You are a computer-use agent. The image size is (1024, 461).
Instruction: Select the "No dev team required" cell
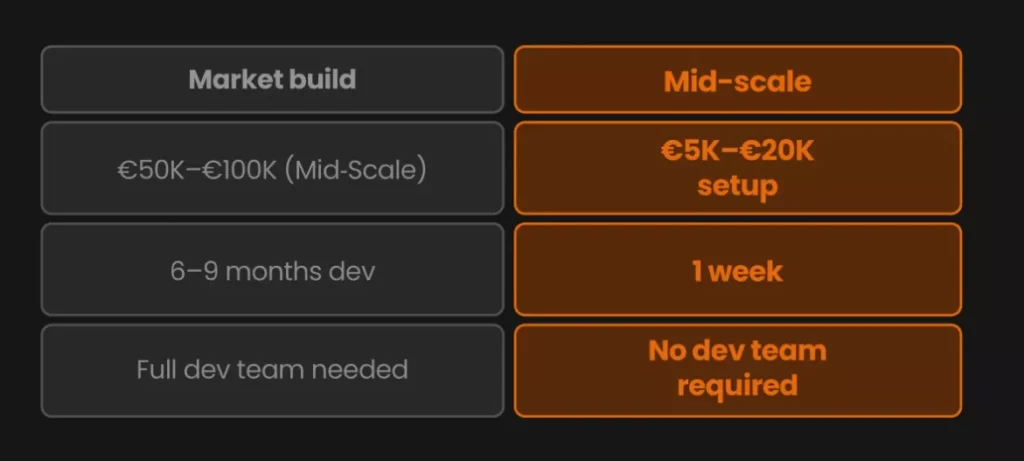tap(737, 370)
